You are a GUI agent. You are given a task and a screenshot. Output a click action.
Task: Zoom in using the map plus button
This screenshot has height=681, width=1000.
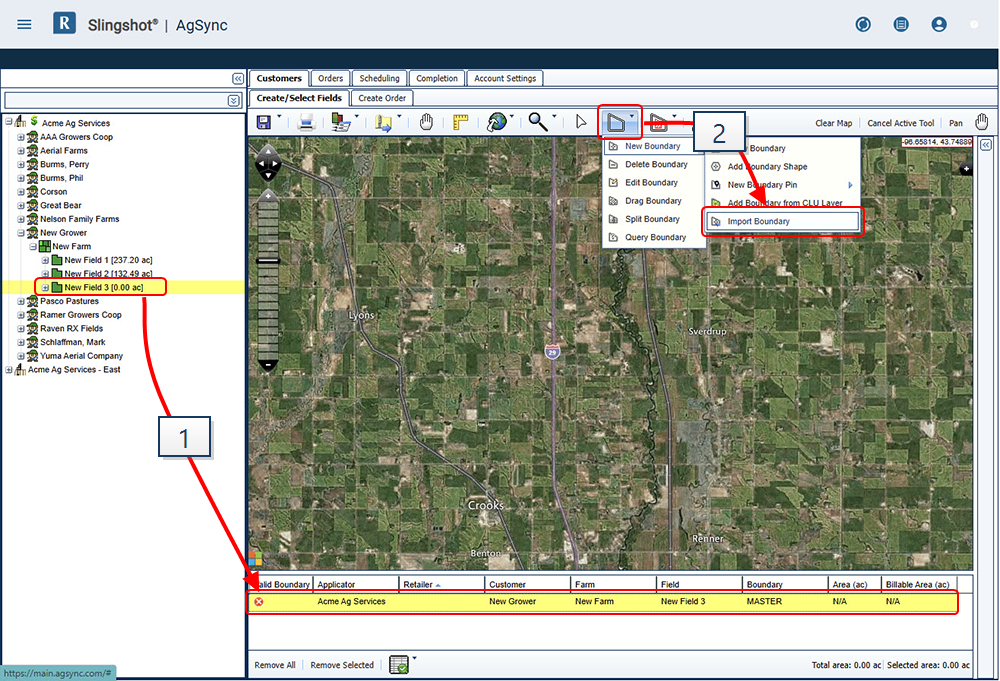(268, 195)
